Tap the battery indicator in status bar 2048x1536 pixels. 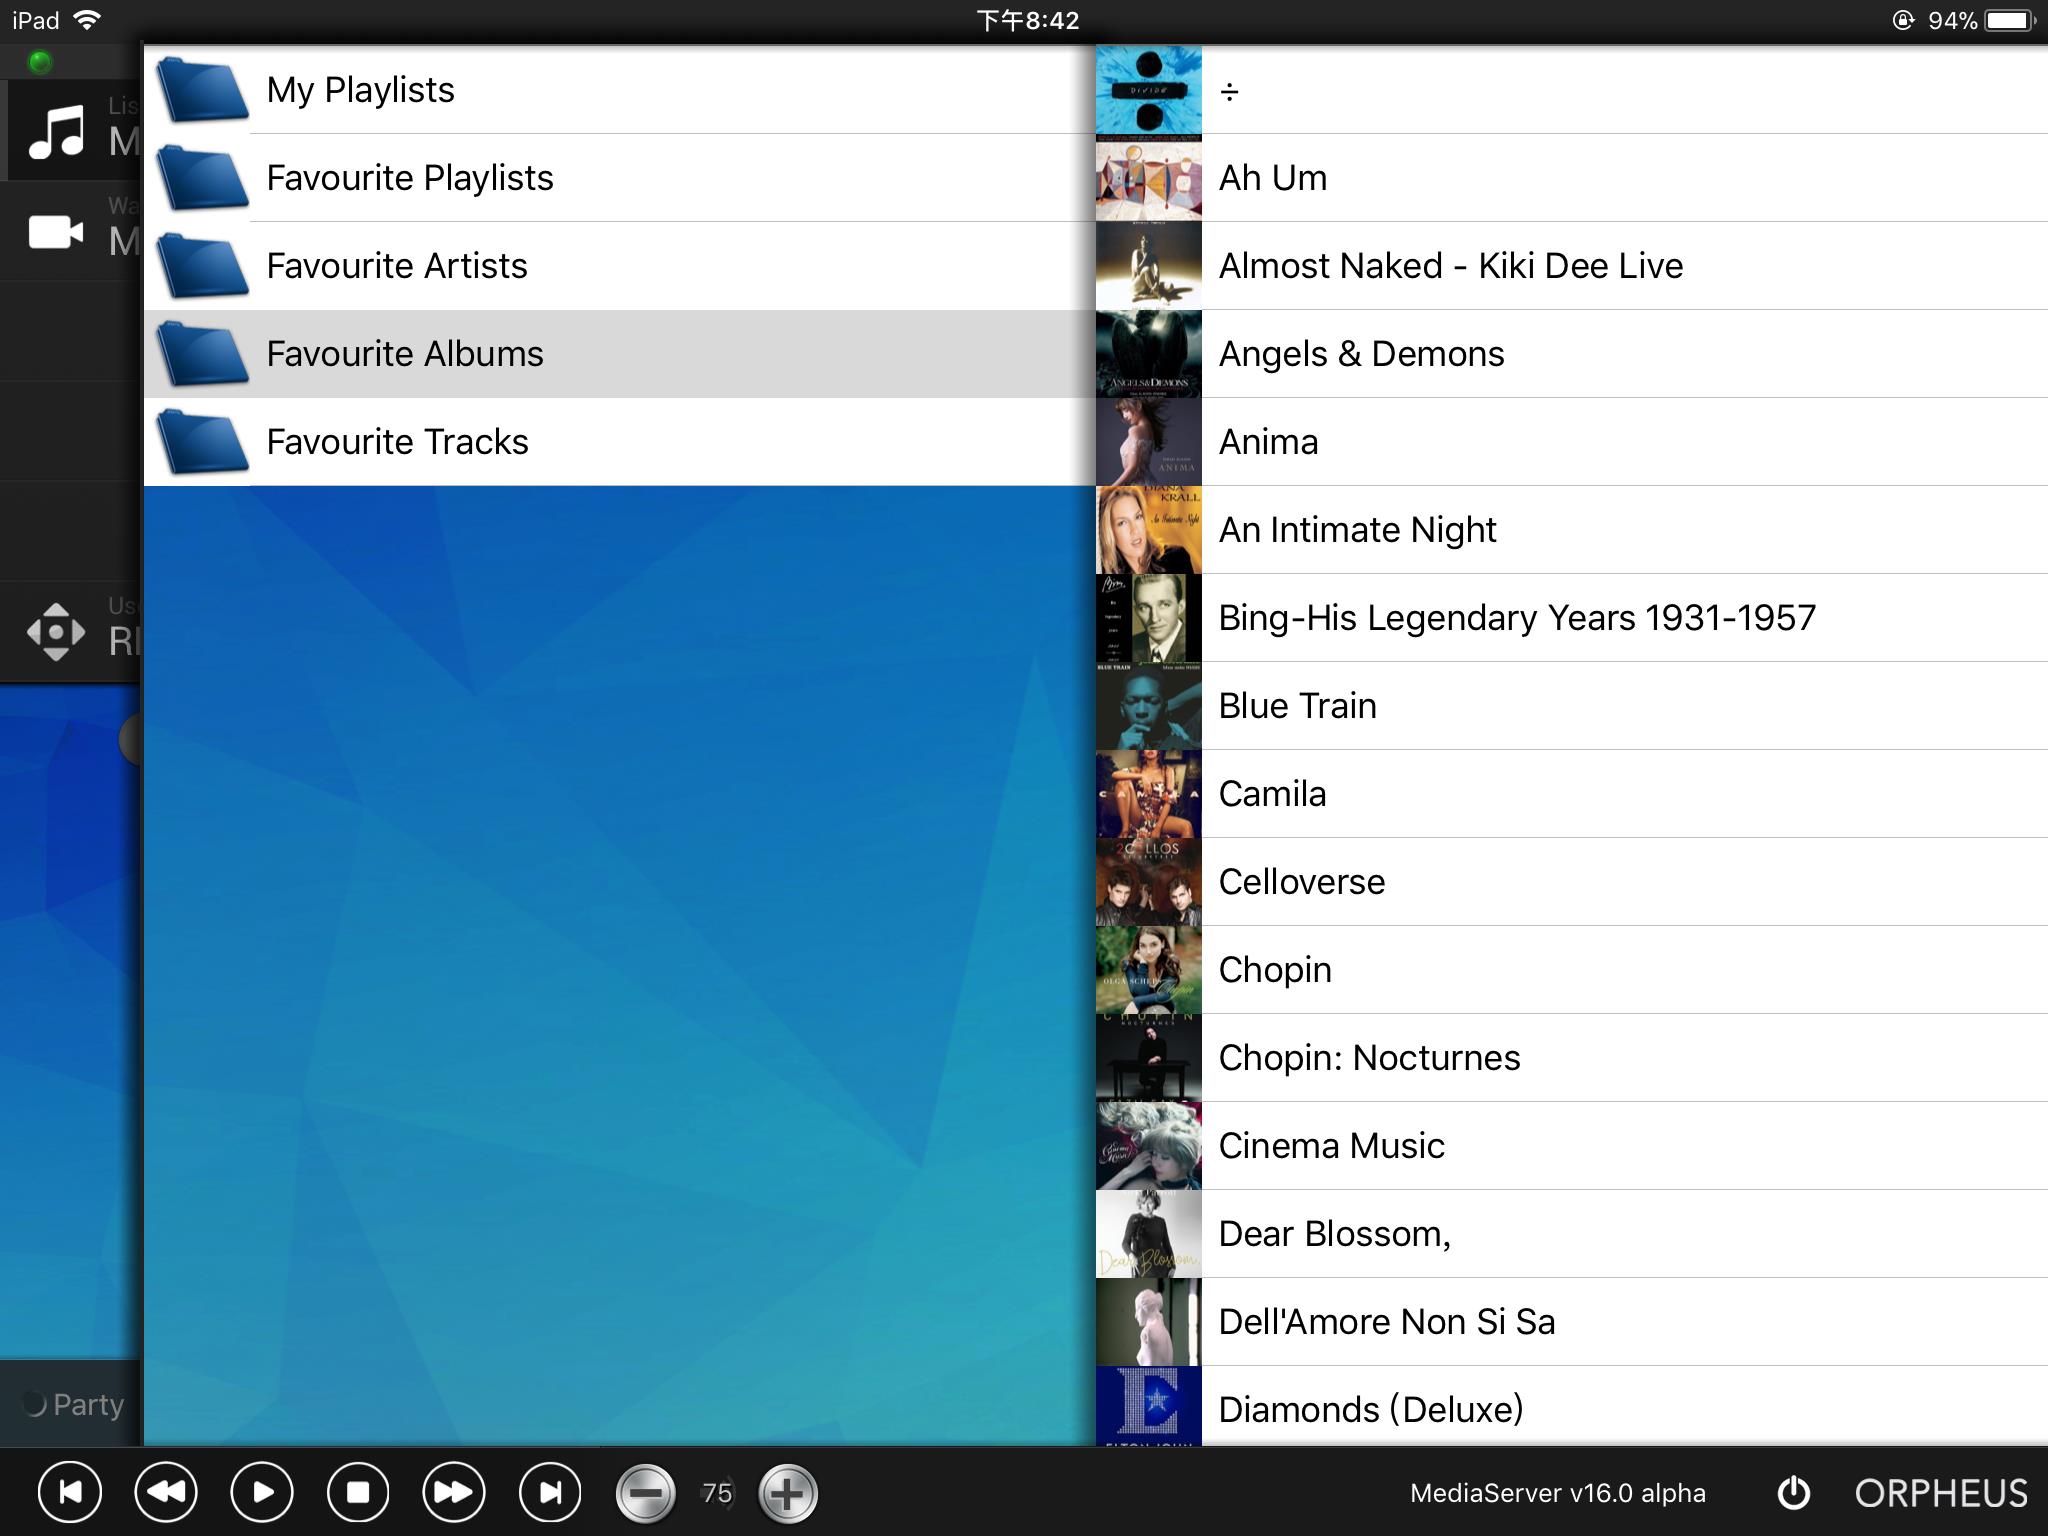2010,20
